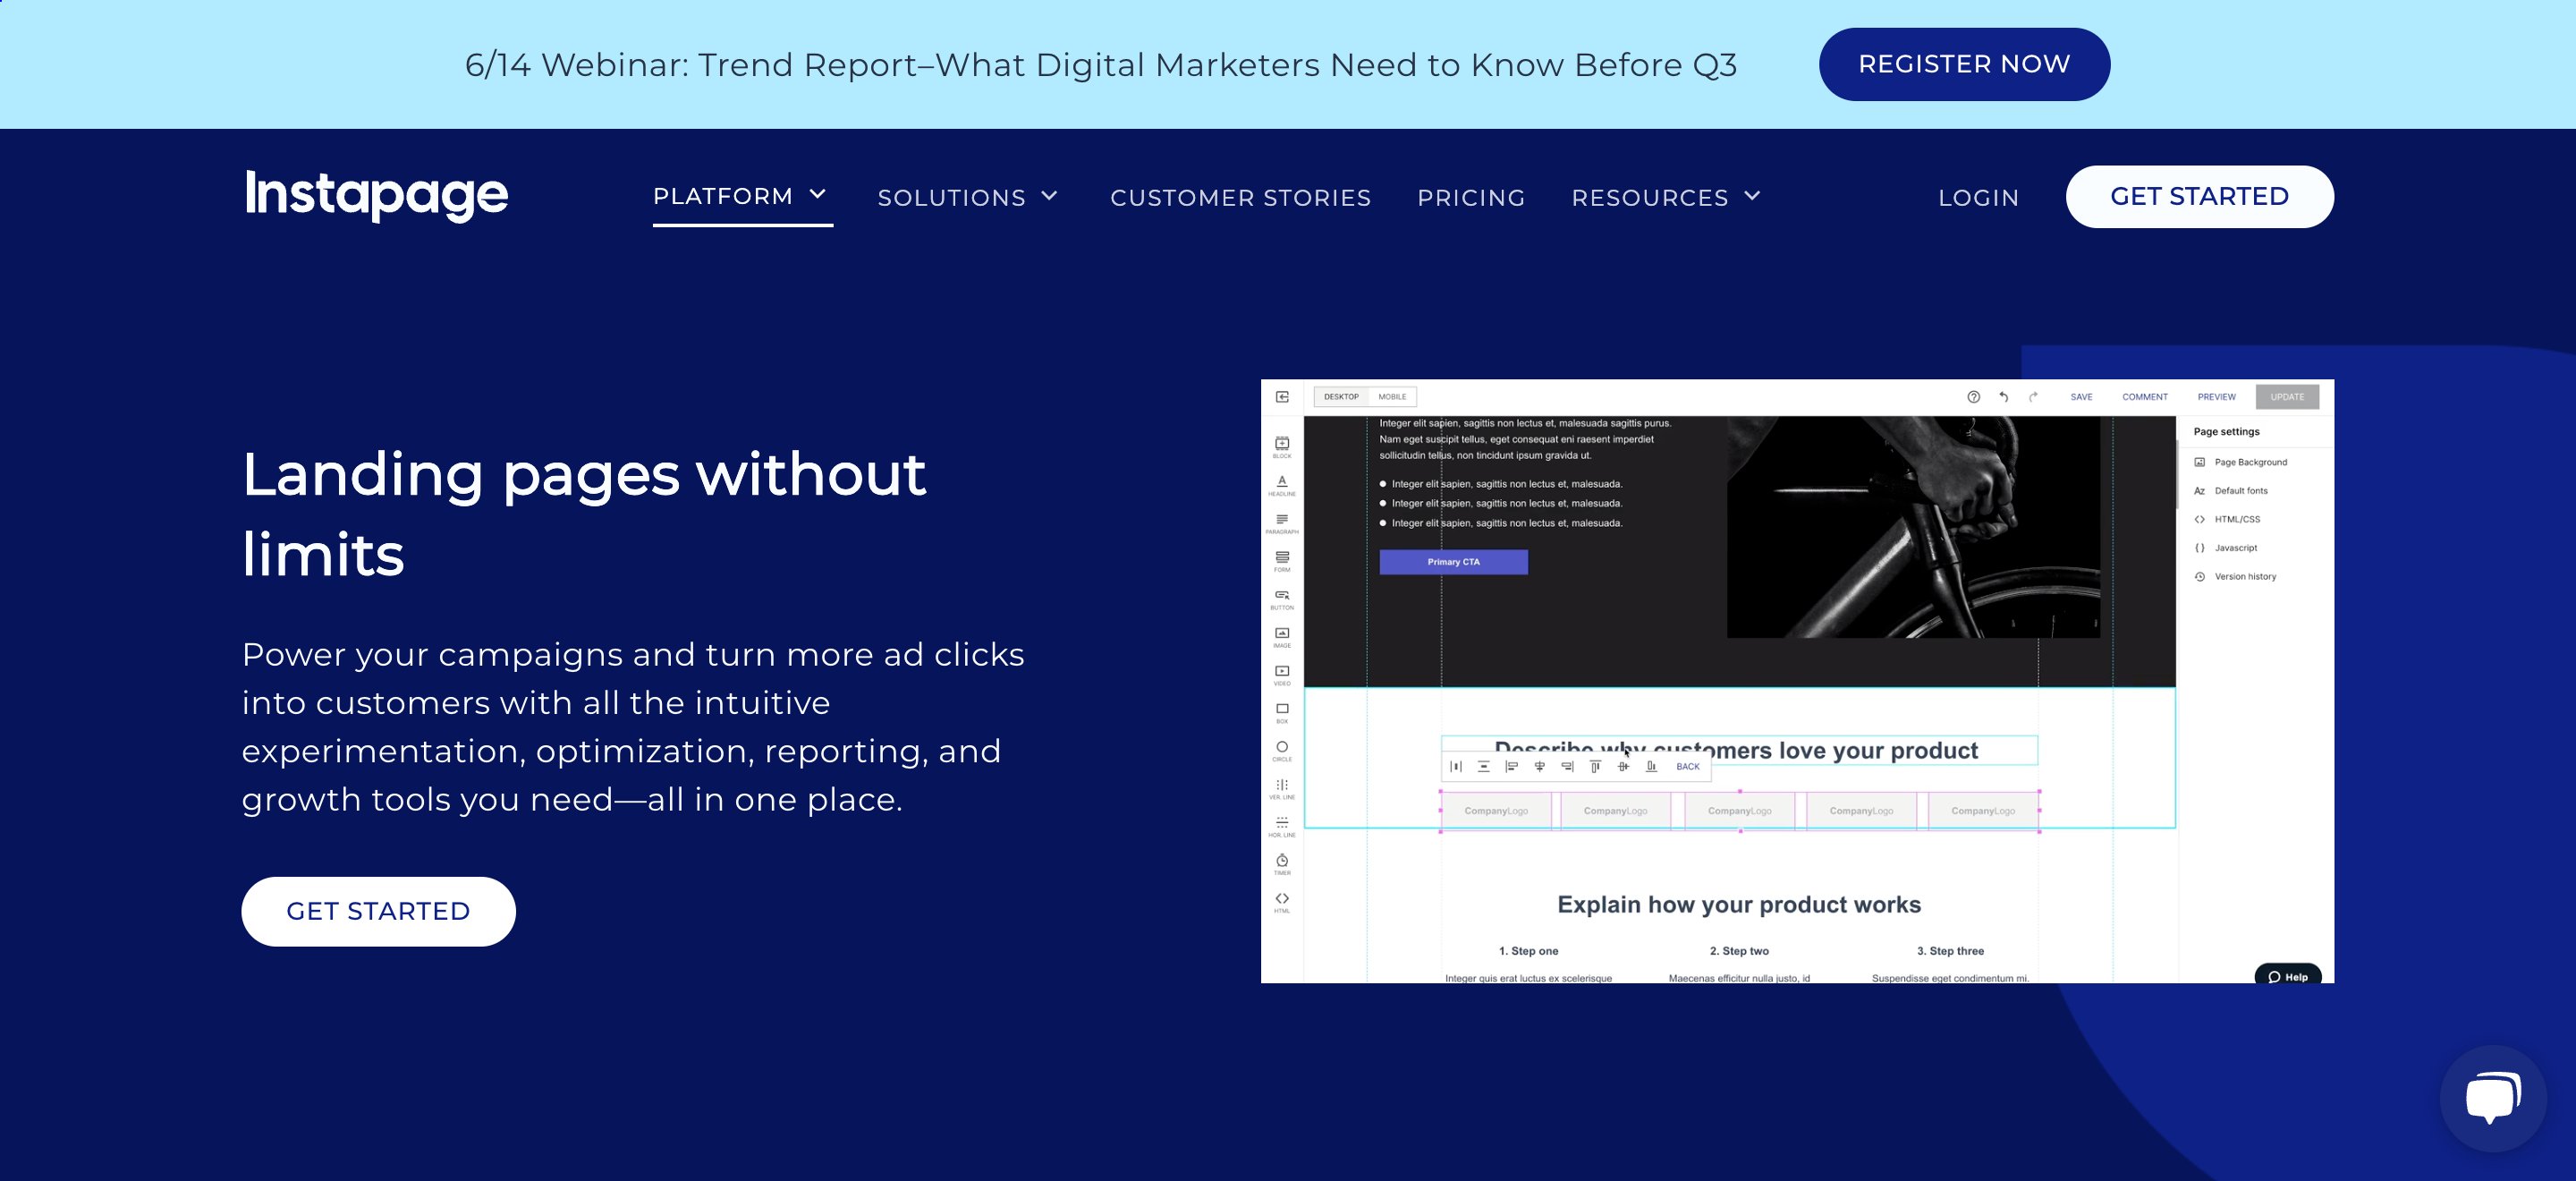Image resolution: width=2576 pixels, height=1181 pixels.
Task: Click the undo arrow in editor toolbar
Action: pyautogui.click(x=2003, y=397)
